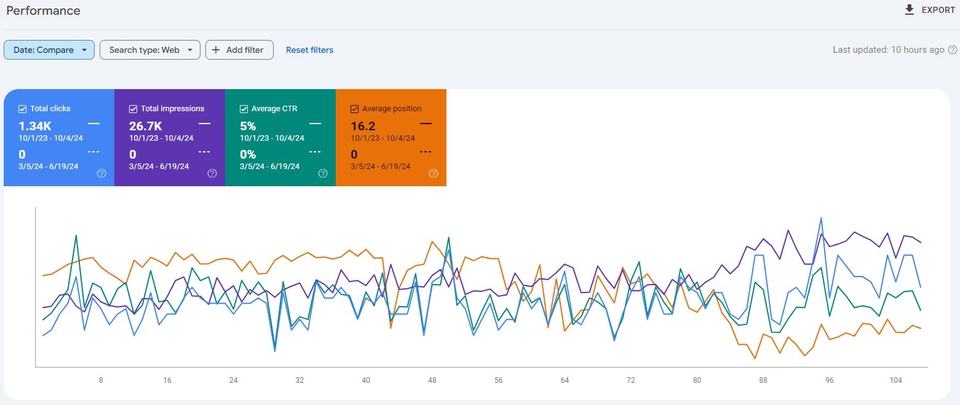Toggle the Total impressions checkbox

coord(133,108)
